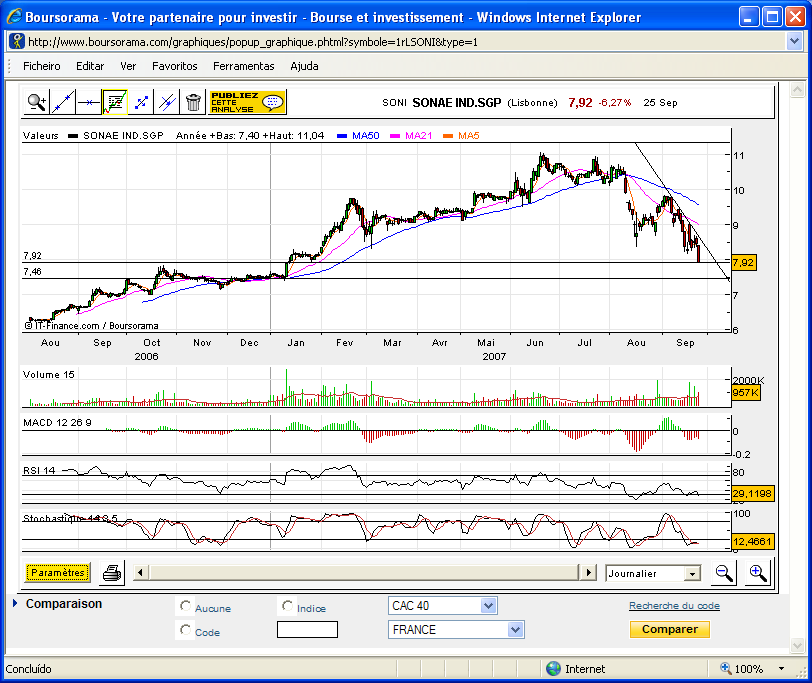This screenshot has width=812, height=683.
Task: Click the printer icon below chart
Action: 112,573
